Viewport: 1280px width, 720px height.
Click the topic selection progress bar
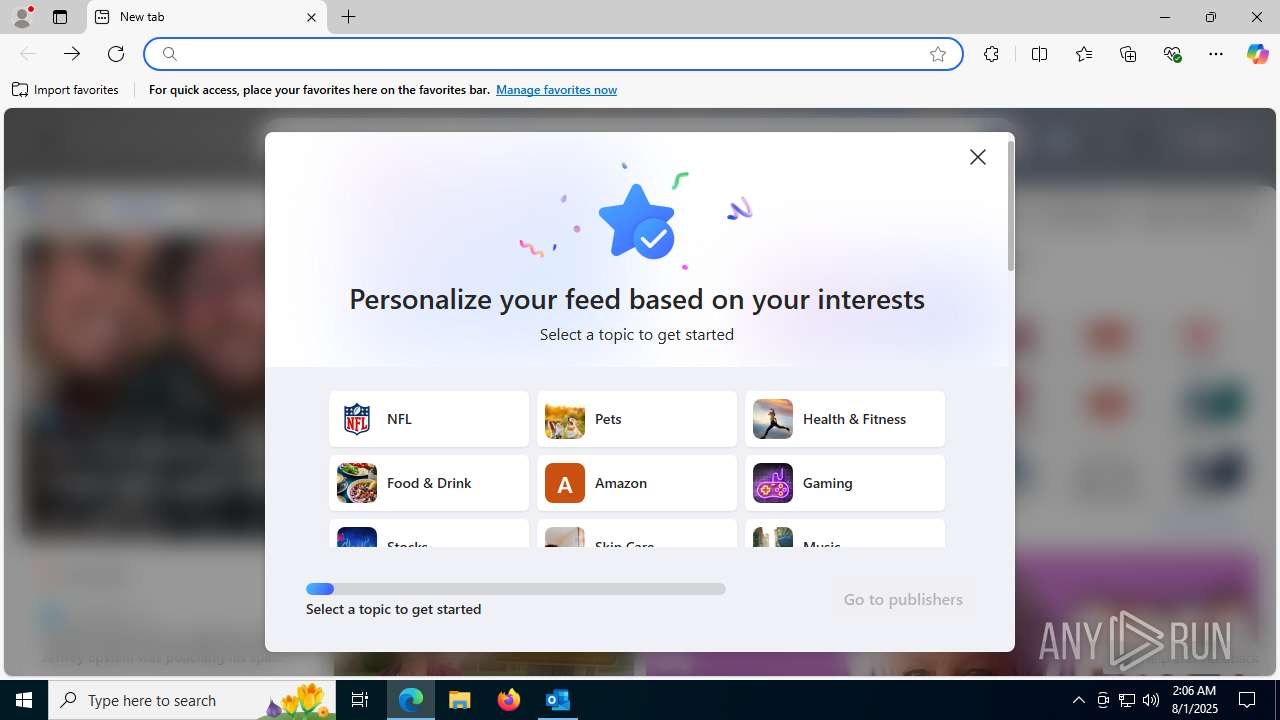(516, 589)
